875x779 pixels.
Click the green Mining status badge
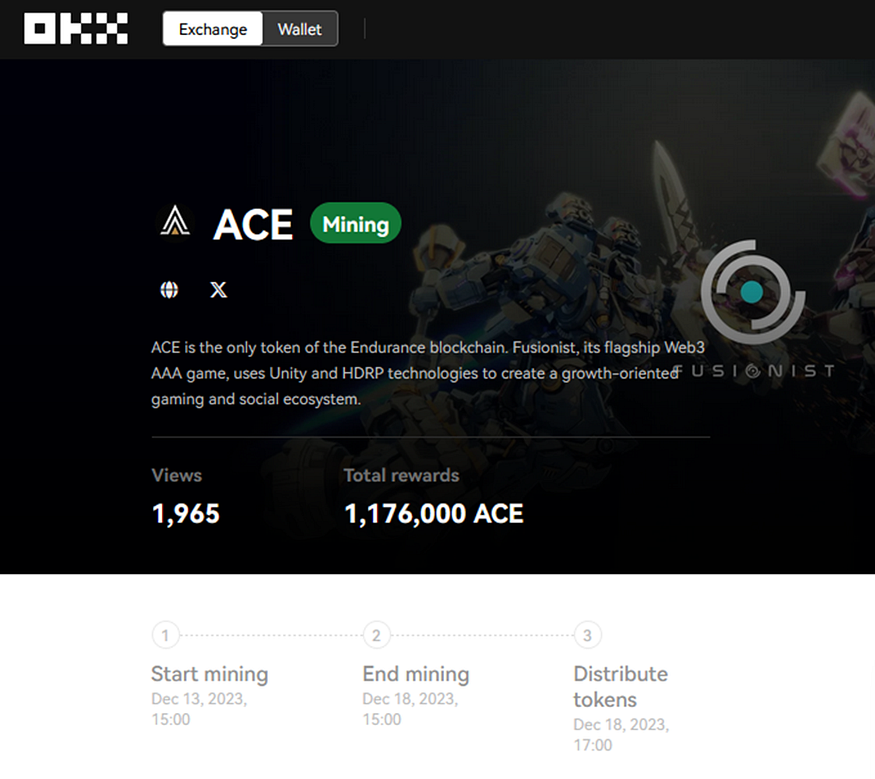(355, 223)
